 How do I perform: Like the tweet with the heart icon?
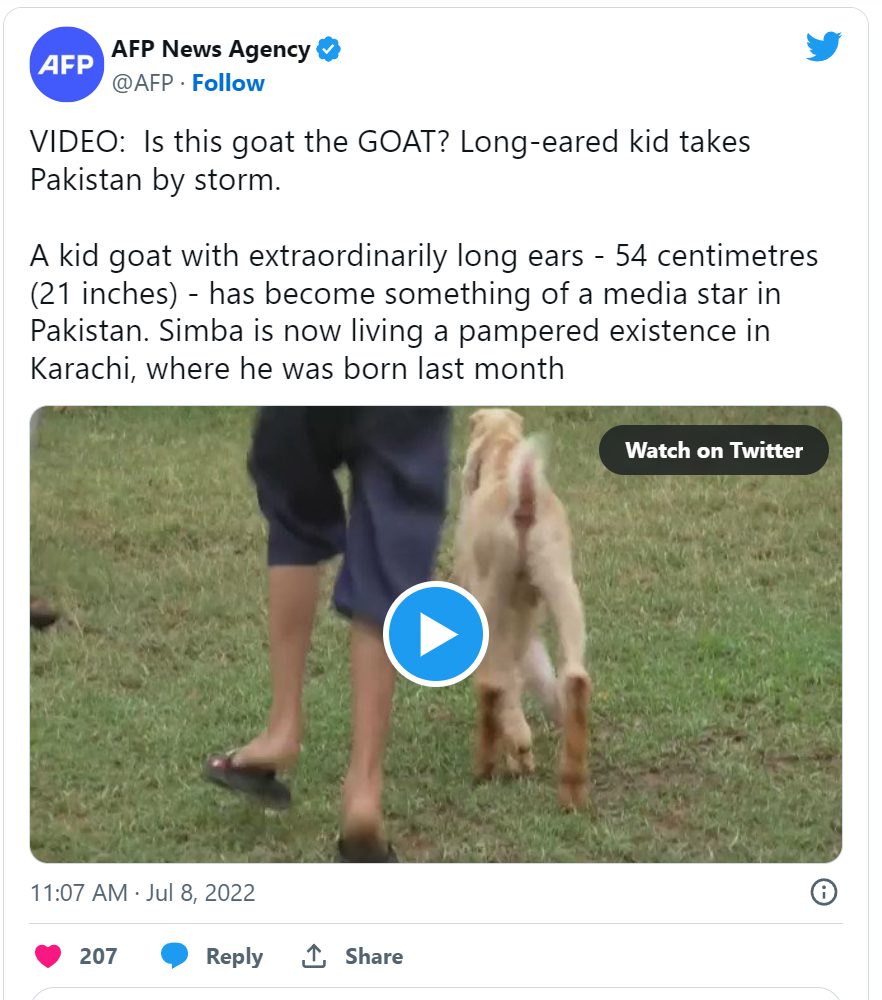[x=48, y=956]
